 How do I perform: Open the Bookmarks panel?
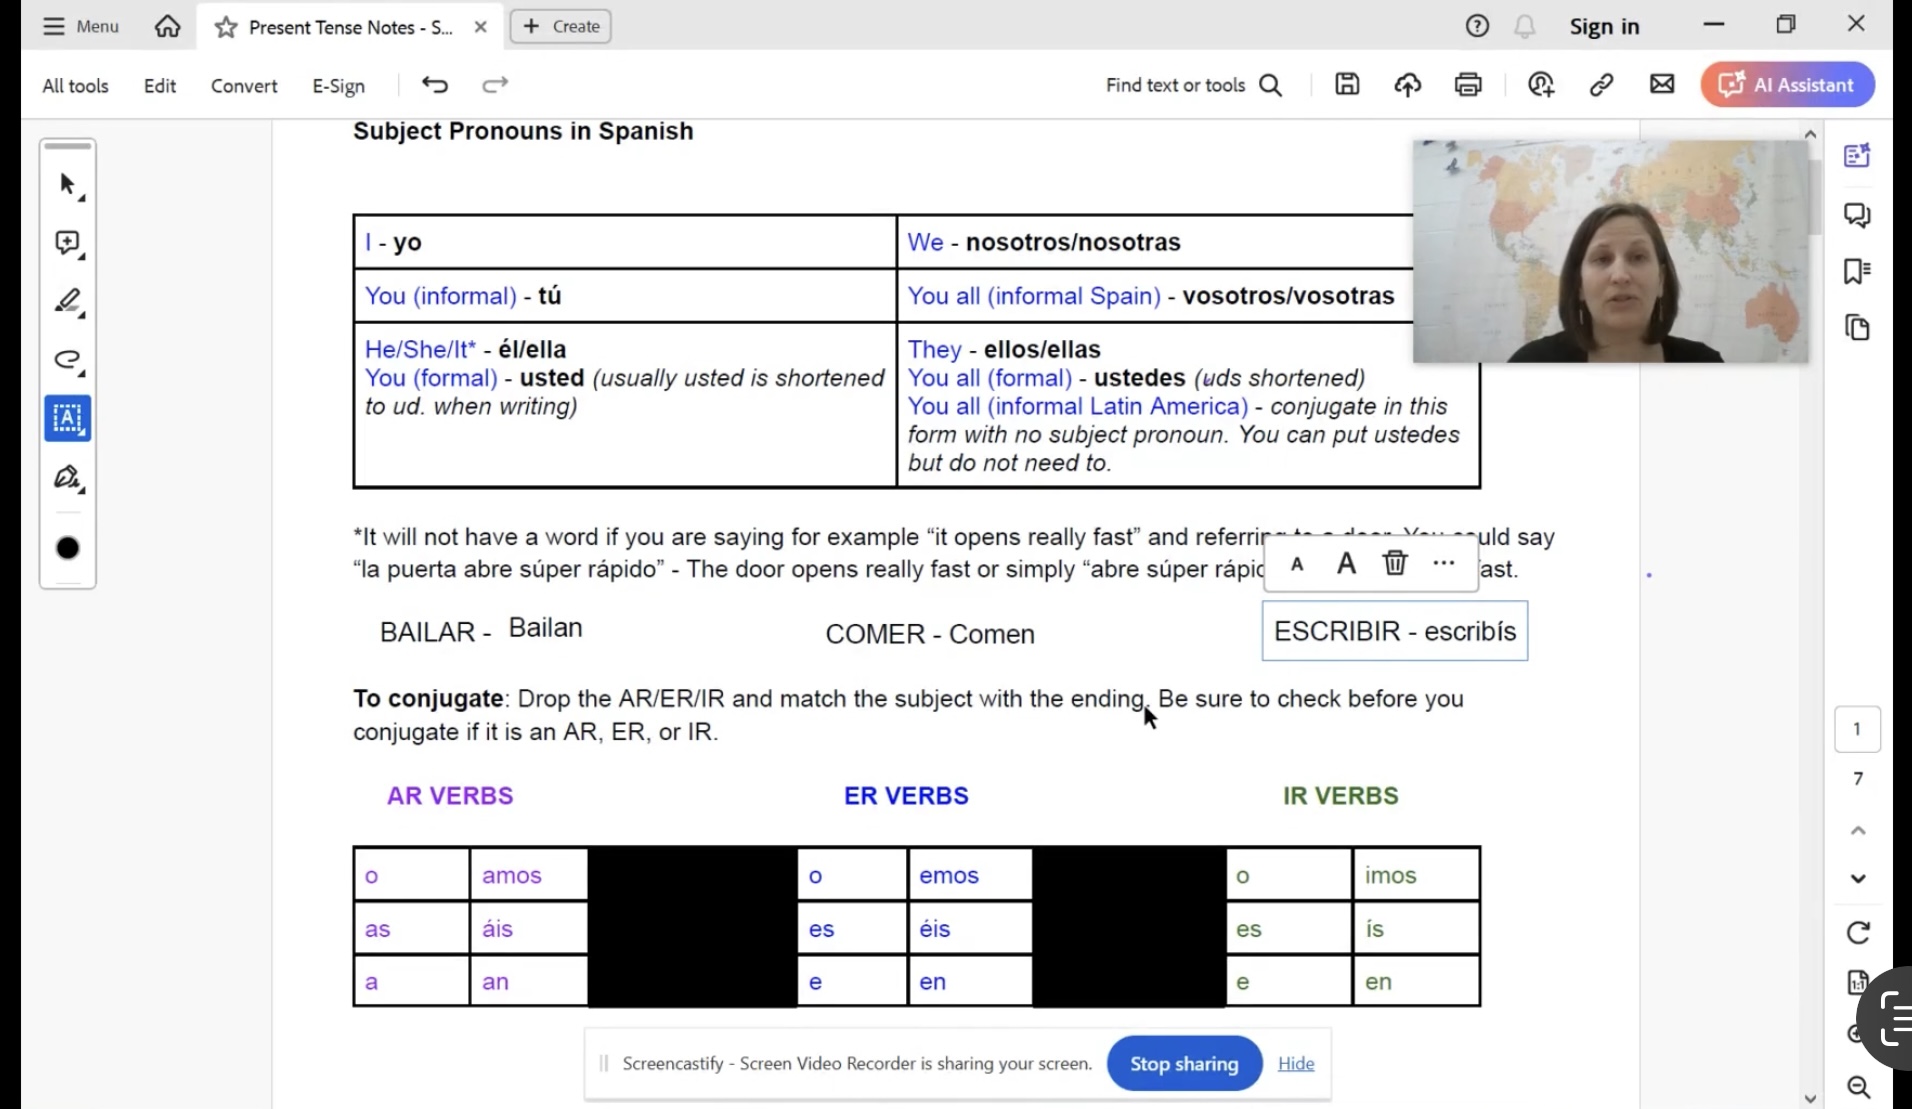click(x=1857, y=271)
